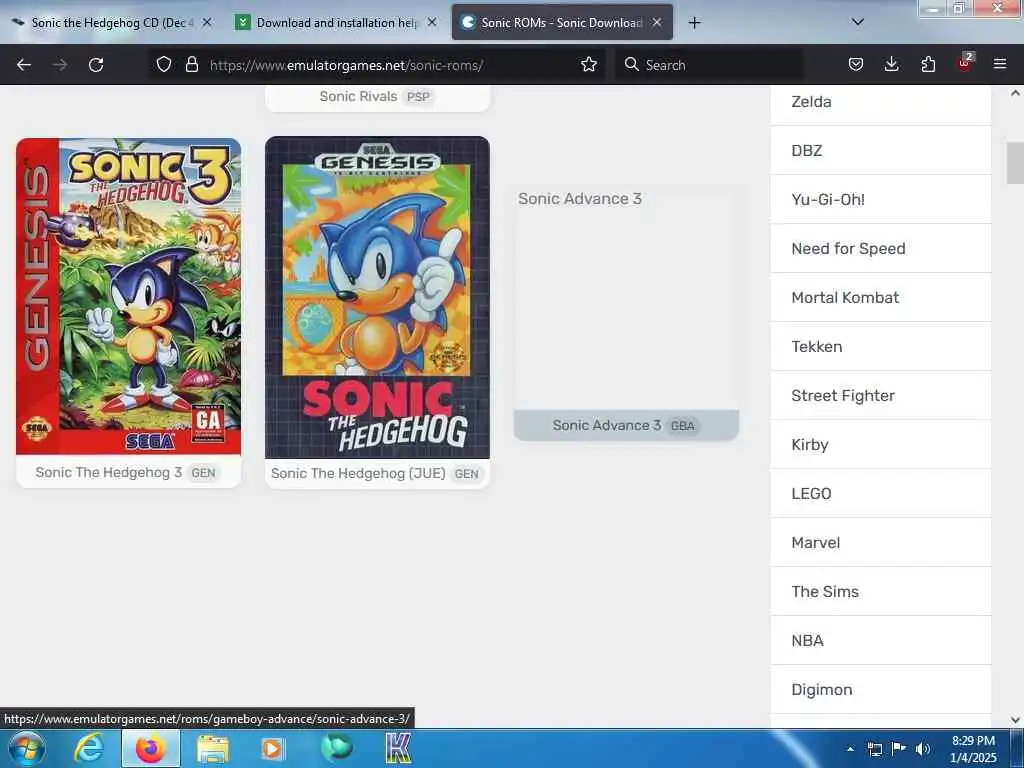
Task: Select the Sonic ROMs - Sonic Download tab
Action: [x=562, y=22]
